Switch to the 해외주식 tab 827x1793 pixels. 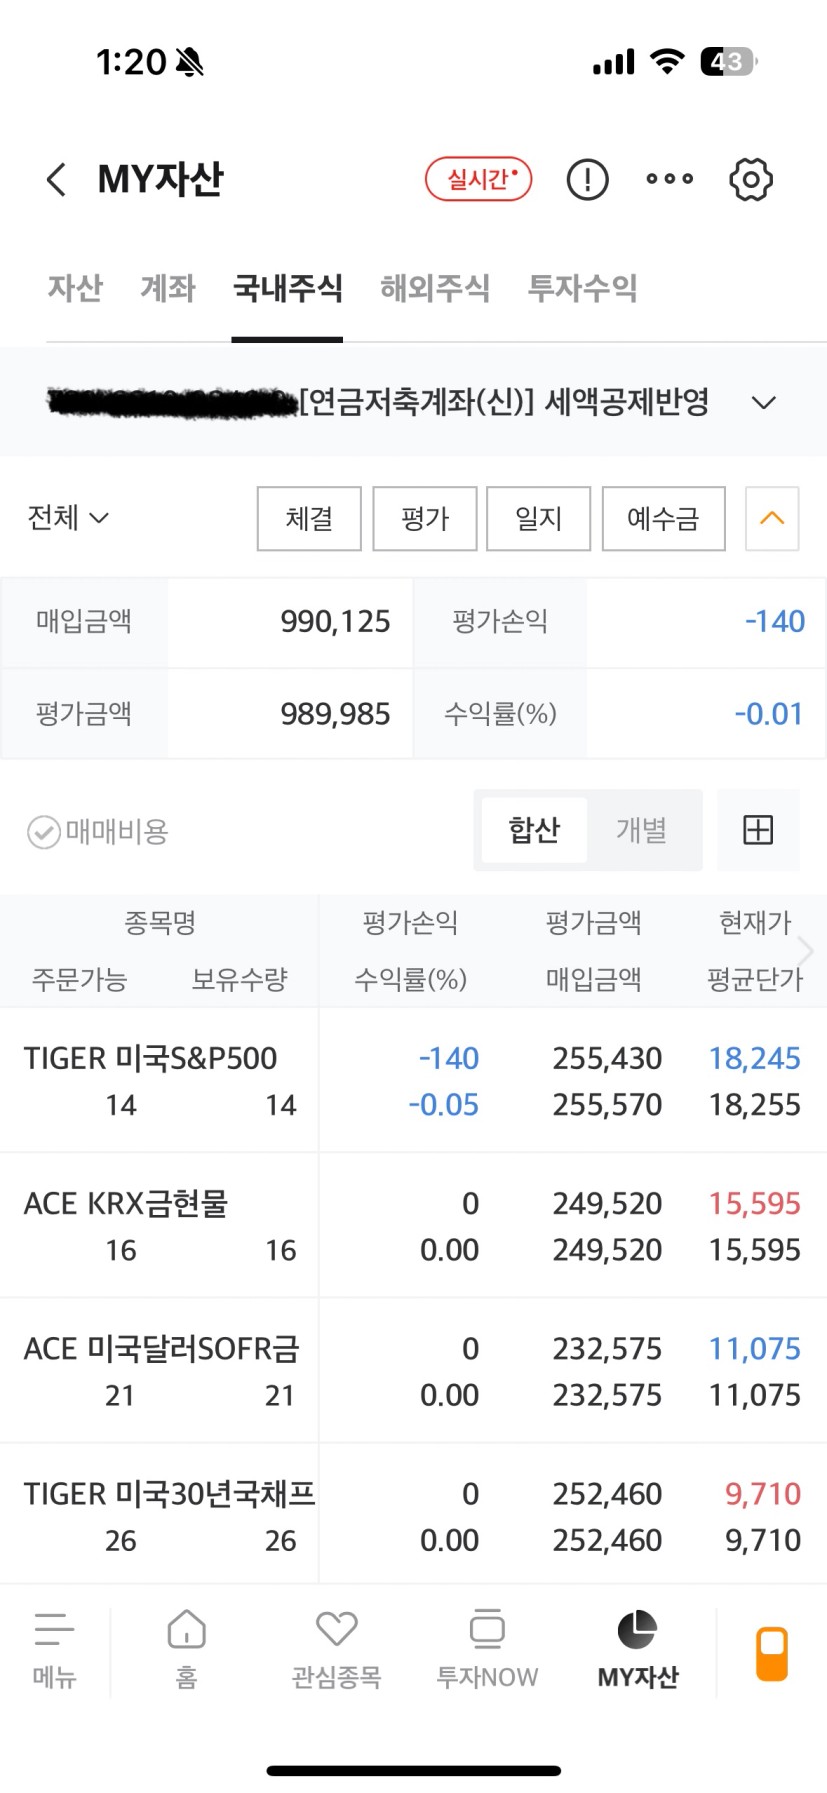click(435, 289)
